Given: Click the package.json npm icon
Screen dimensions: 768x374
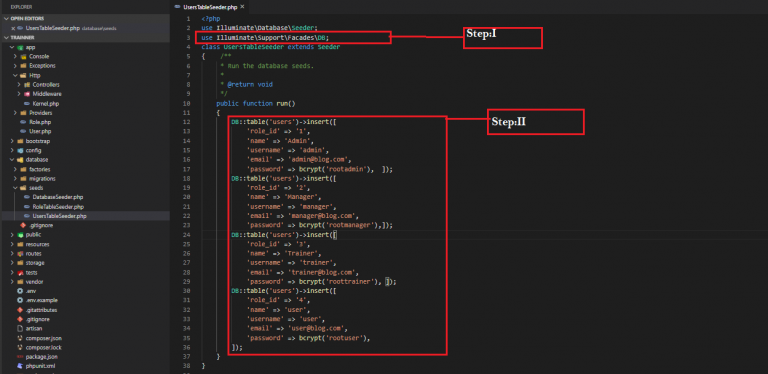Looking at the screenshot, I should point(20,357).
